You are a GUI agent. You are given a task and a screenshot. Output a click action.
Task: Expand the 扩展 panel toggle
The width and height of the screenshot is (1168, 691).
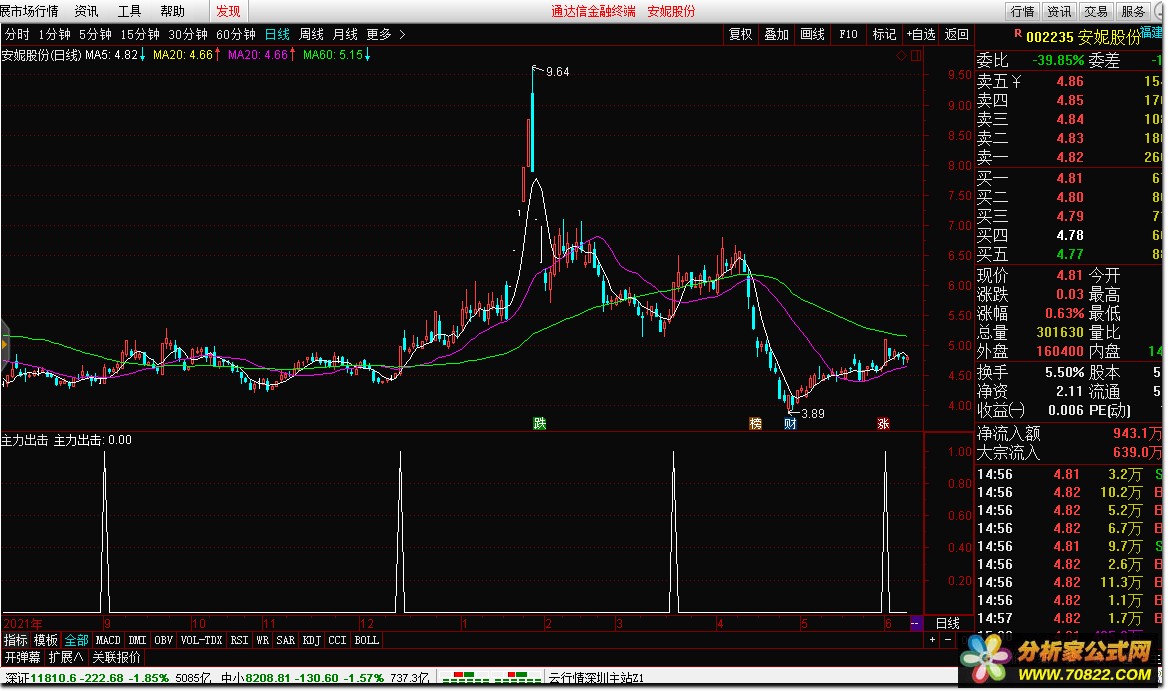point(66,657)
